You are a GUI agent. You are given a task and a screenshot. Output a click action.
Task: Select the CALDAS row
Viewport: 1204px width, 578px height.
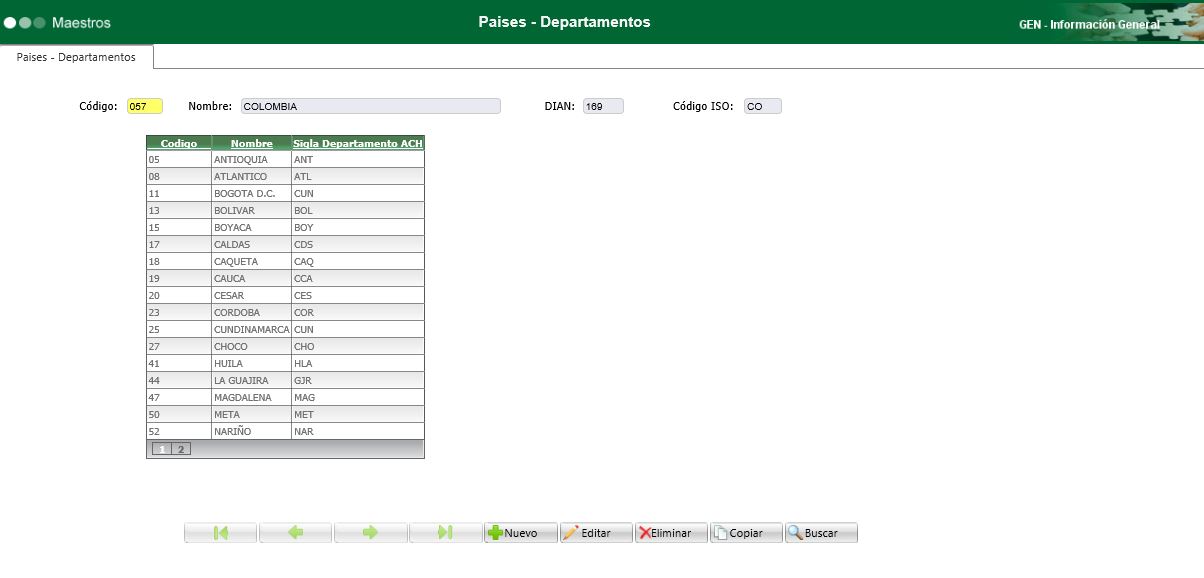285,244
